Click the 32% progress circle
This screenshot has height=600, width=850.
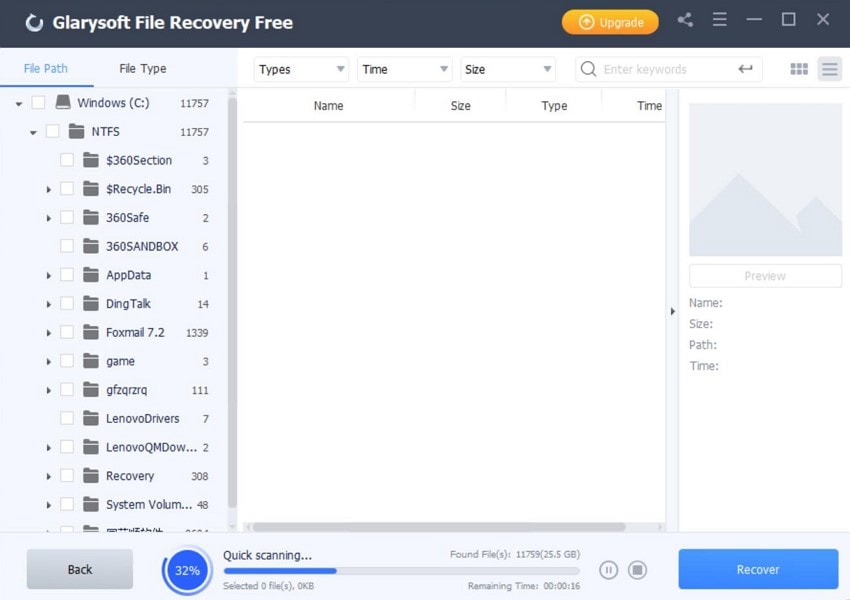click(188, 570)
